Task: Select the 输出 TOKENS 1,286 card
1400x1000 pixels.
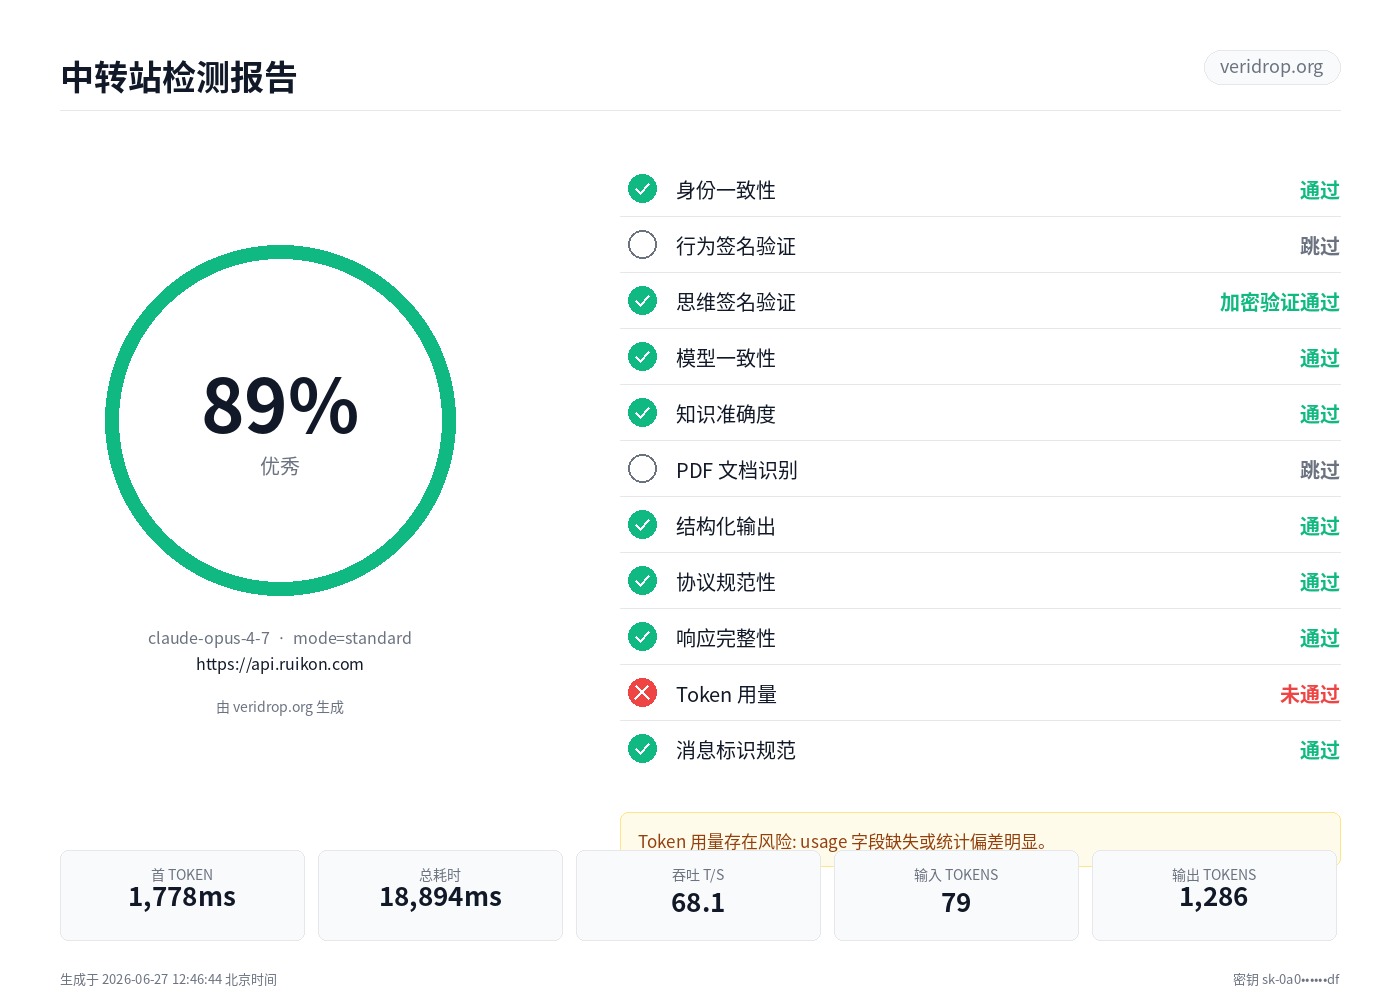Action: point(1214,895)
